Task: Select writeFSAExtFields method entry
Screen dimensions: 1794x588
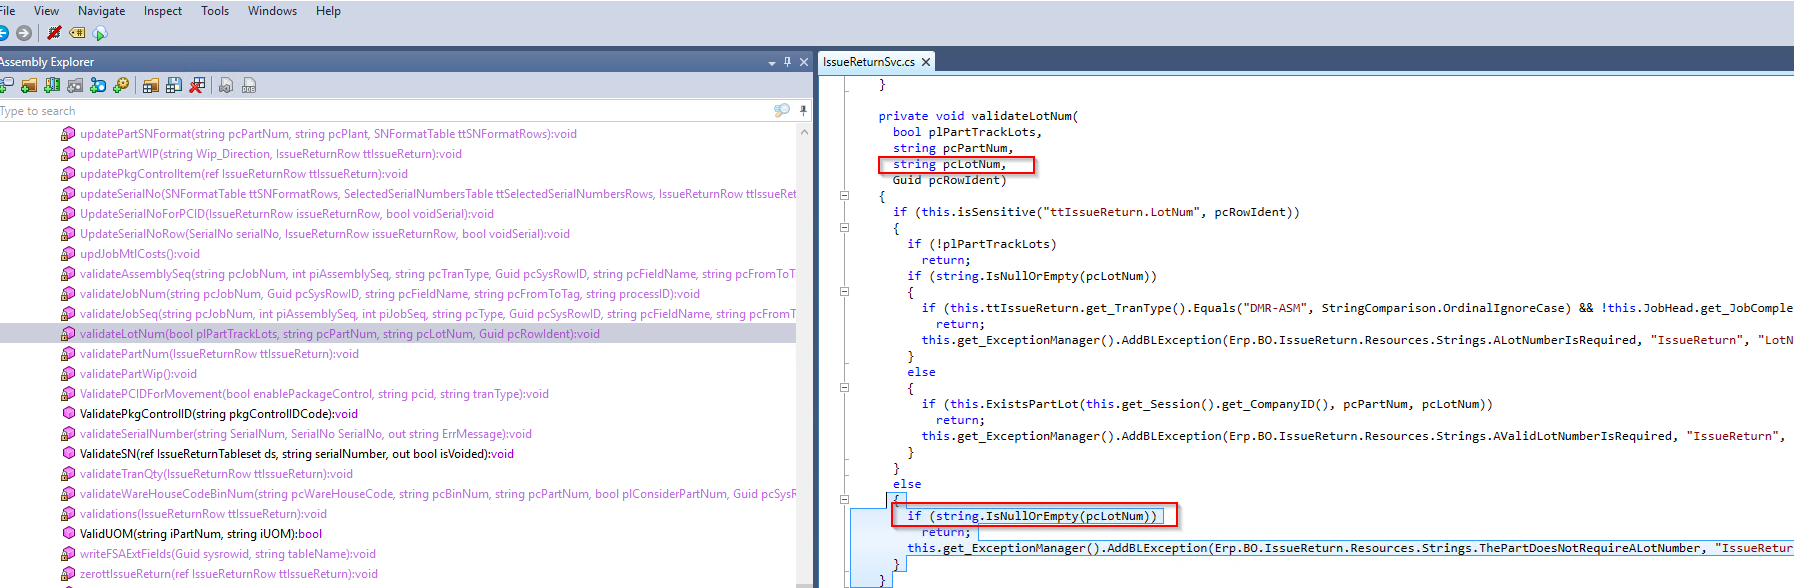Action: tap(227, 554)
